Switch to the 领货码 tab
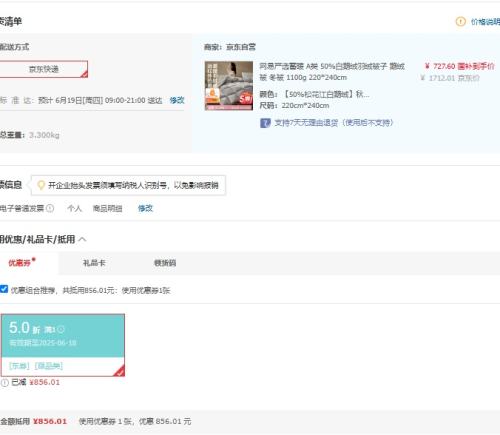The height and width of the screenshot is (435, 500). 165,263
